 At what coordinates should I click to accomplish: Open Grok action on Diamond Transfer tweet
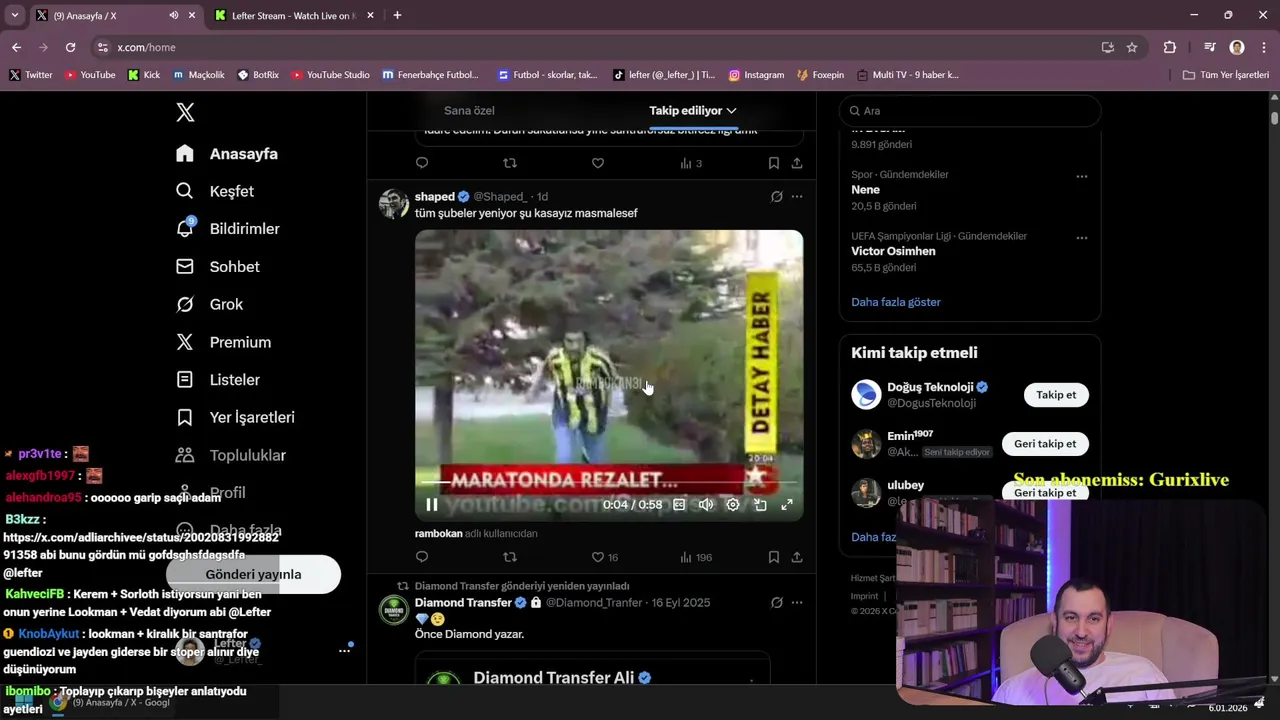click(x=776, y=603)
